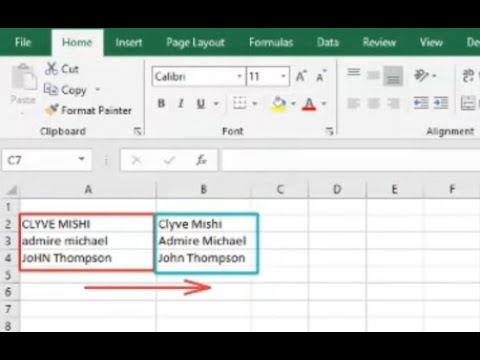Open the Clipboard dialog launcher

[137, 131]
